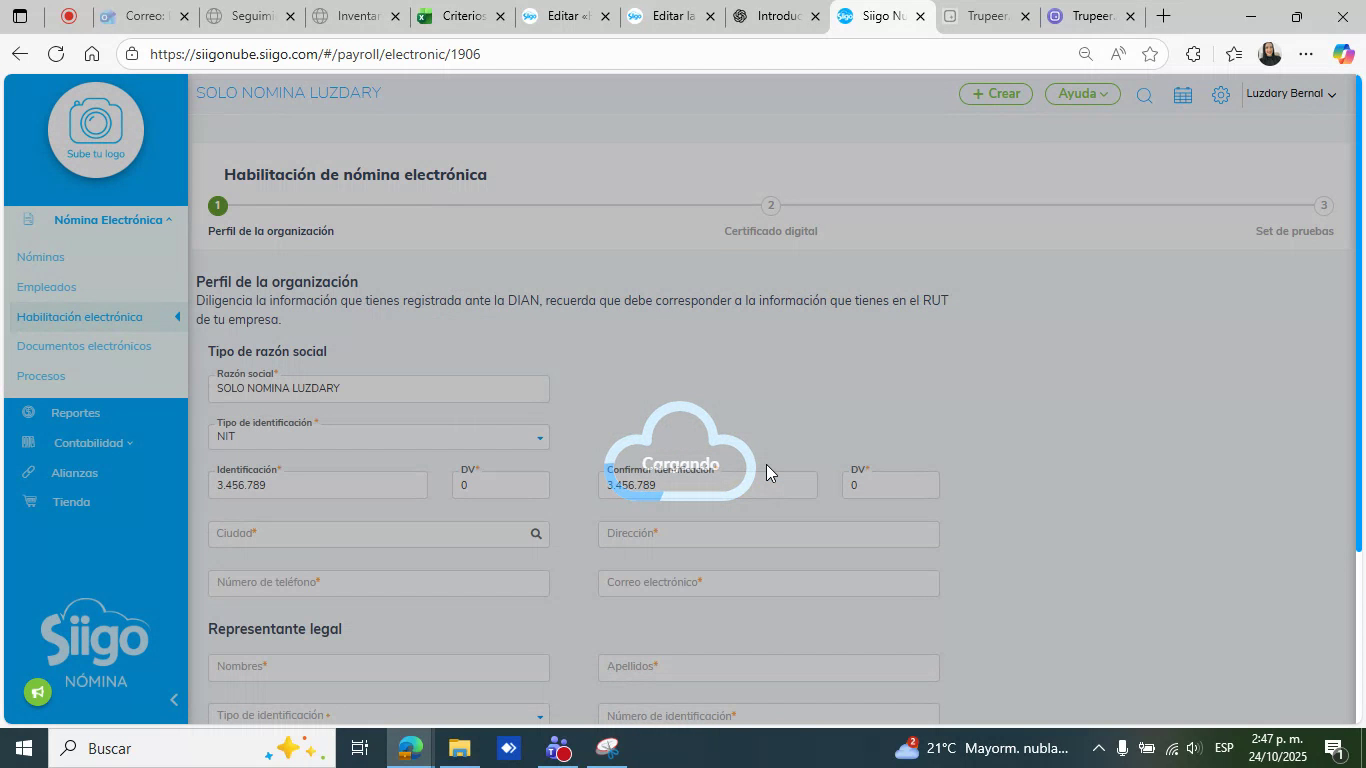The image size is (1366, 768).
Task: Open browser extensions puzzle icon
Action: pyautogui.click(x=1193, y=54)
